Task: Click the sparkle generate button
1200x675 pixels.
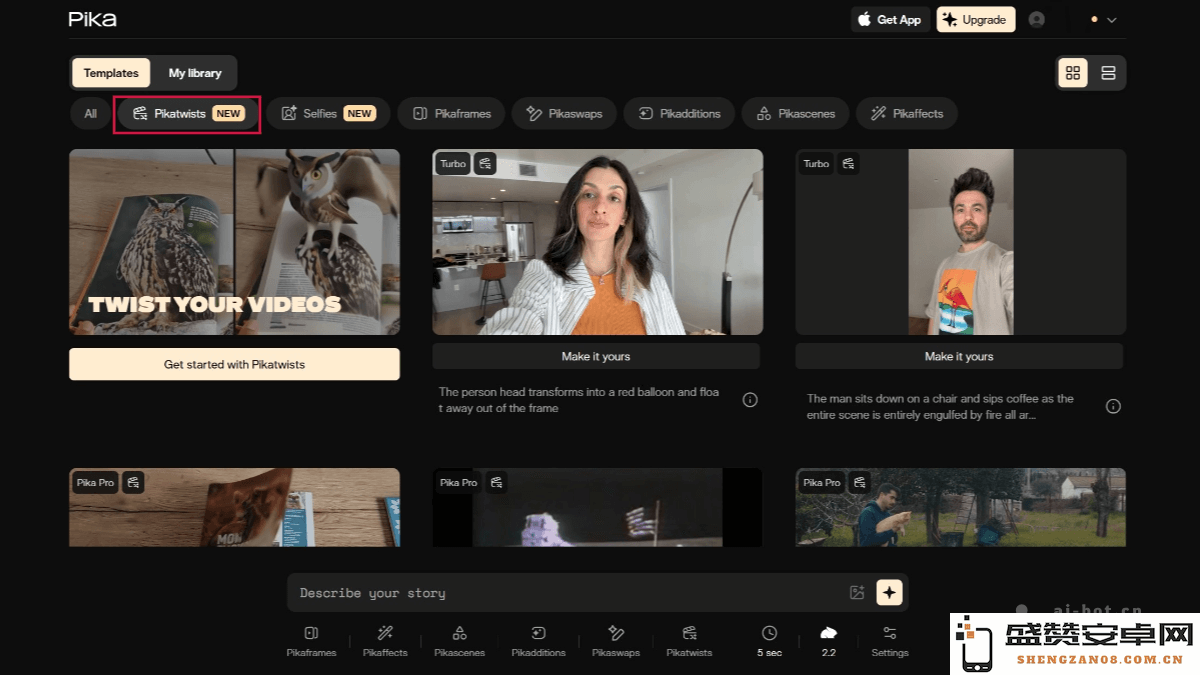Action: tap(889, 592)
